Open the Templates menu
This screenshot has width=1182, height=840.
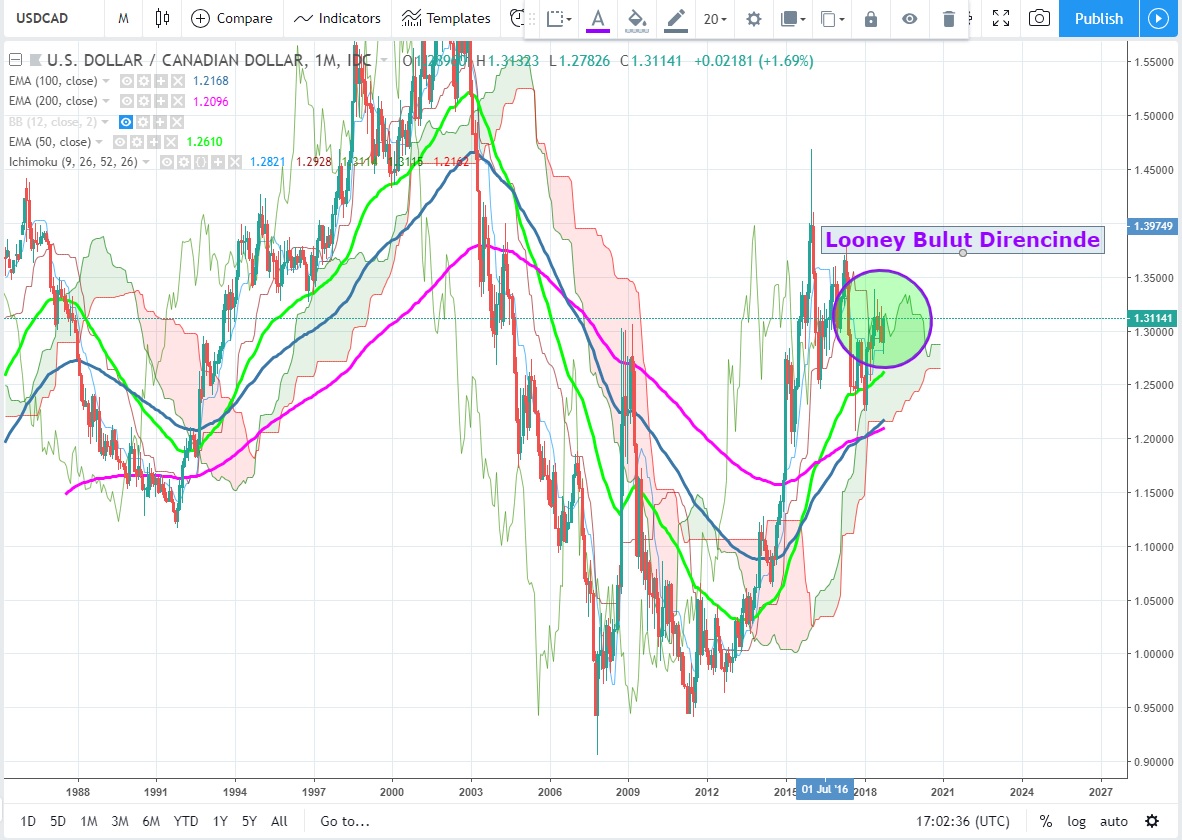(x=446, y=18)
